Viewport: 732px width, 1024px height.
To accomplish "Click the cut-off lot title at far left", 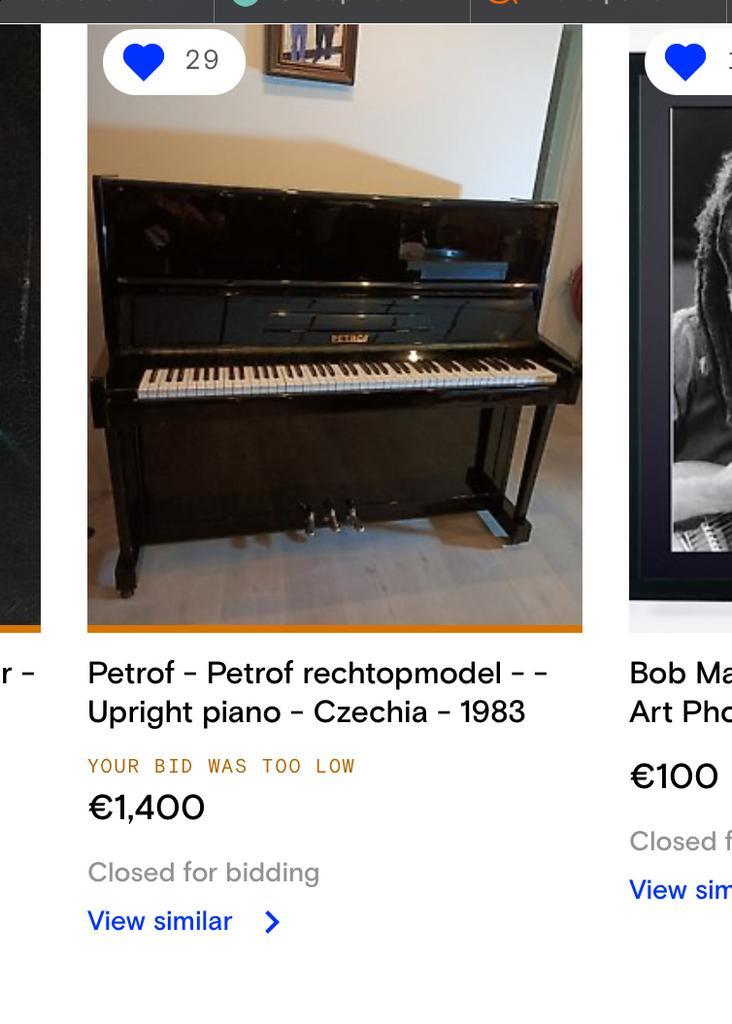I will coord(18,673).
